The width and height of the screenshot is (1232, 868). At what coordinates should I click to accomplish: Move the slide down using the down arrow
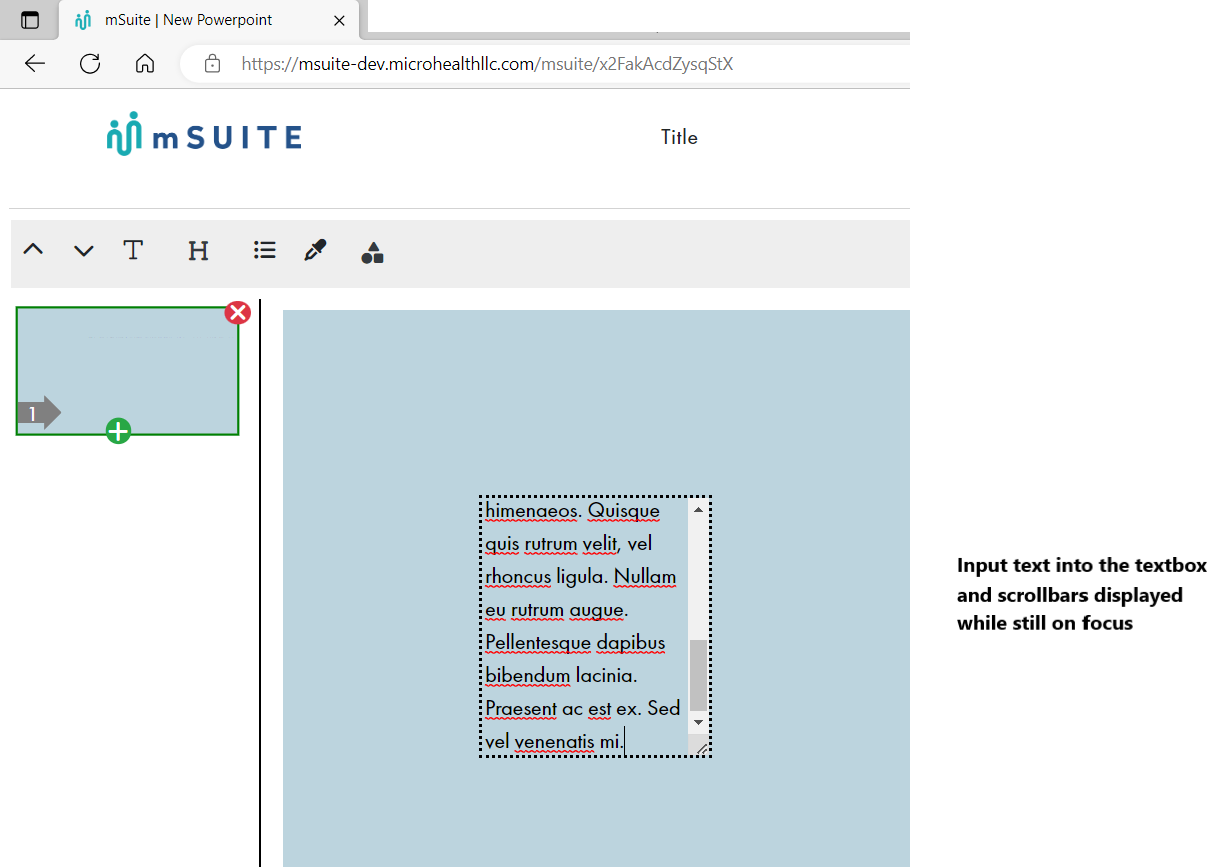83,250
